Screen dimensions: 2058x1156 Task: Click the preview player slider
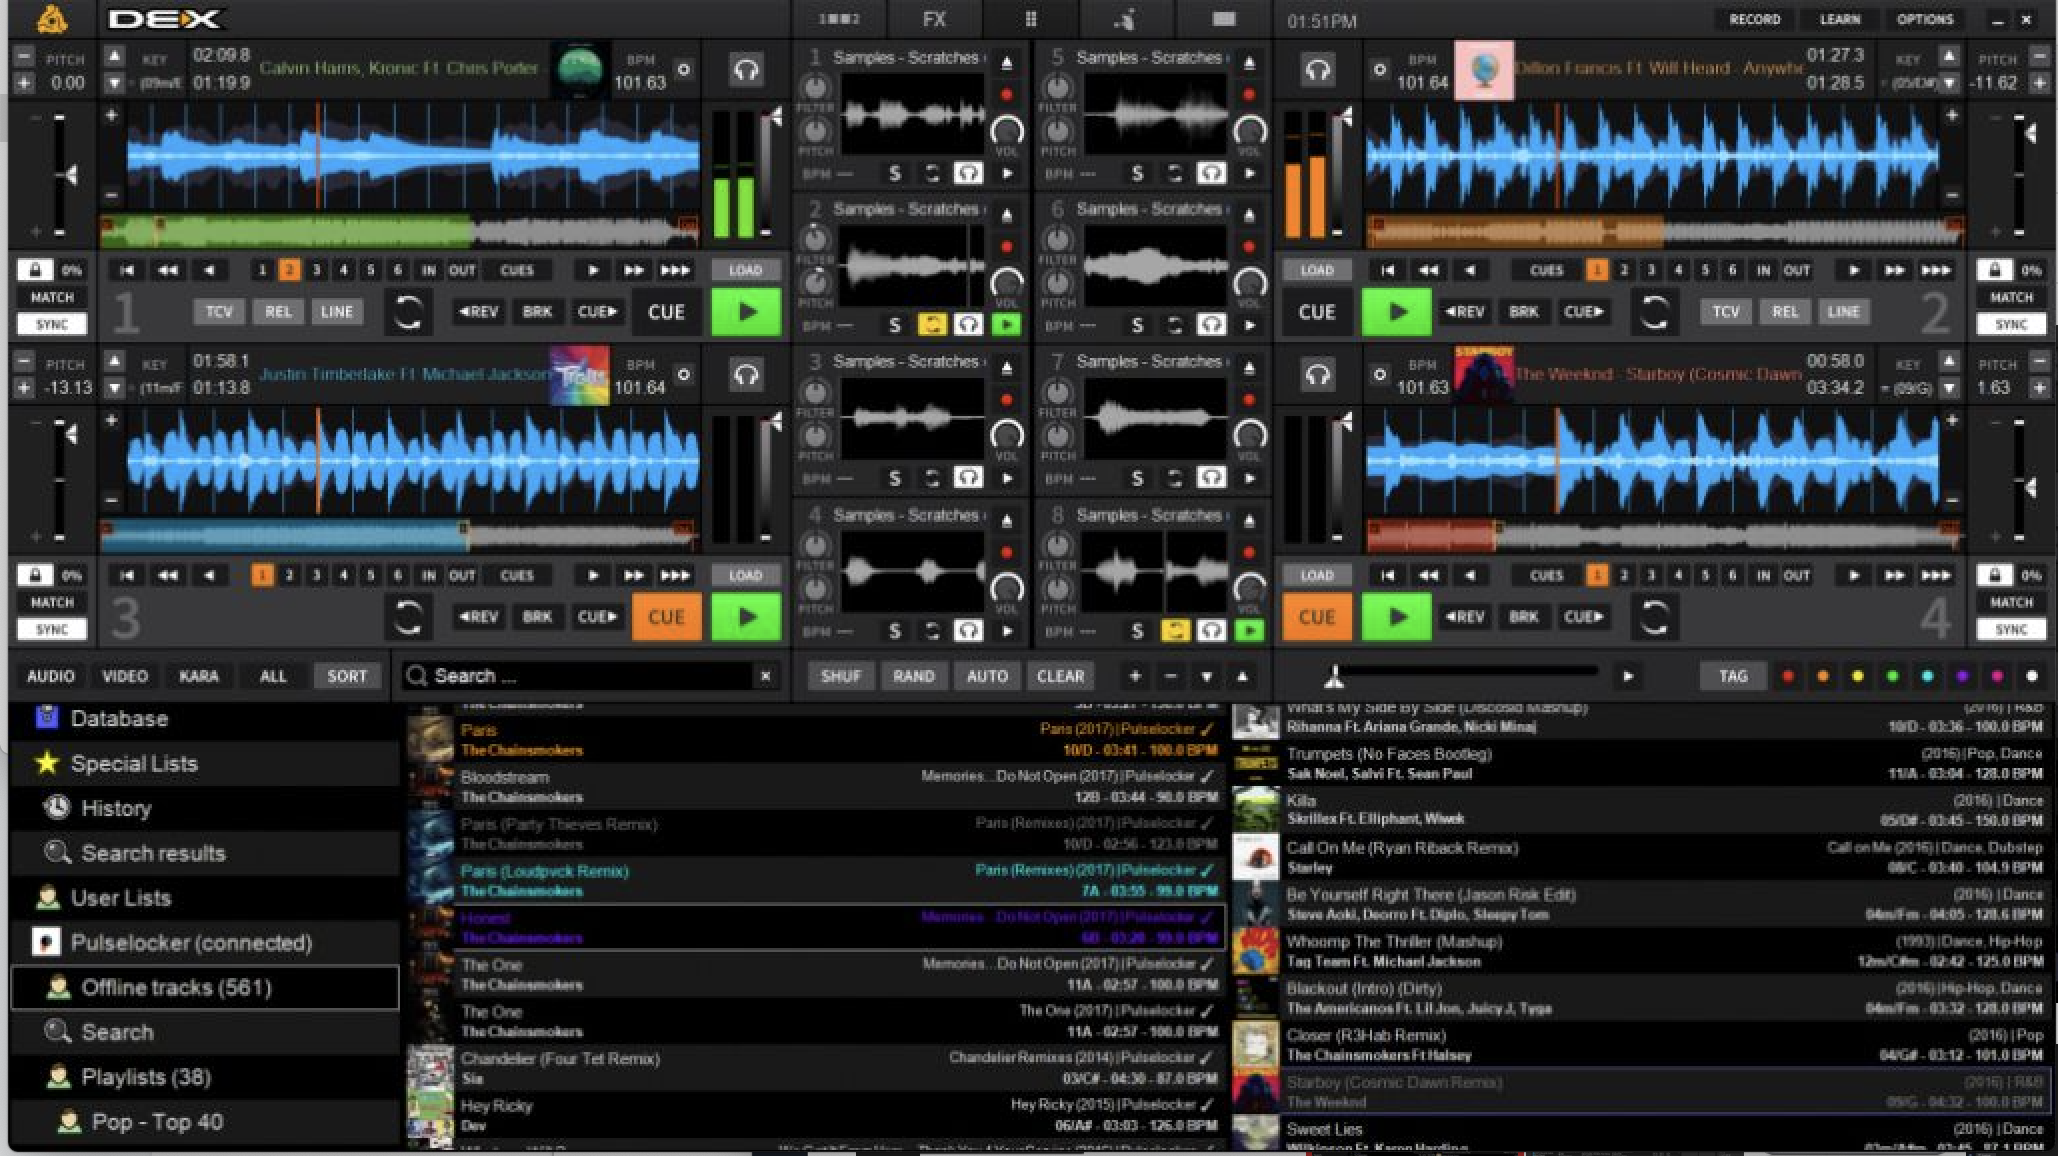pyautogui.click(x=1465, y=672)
